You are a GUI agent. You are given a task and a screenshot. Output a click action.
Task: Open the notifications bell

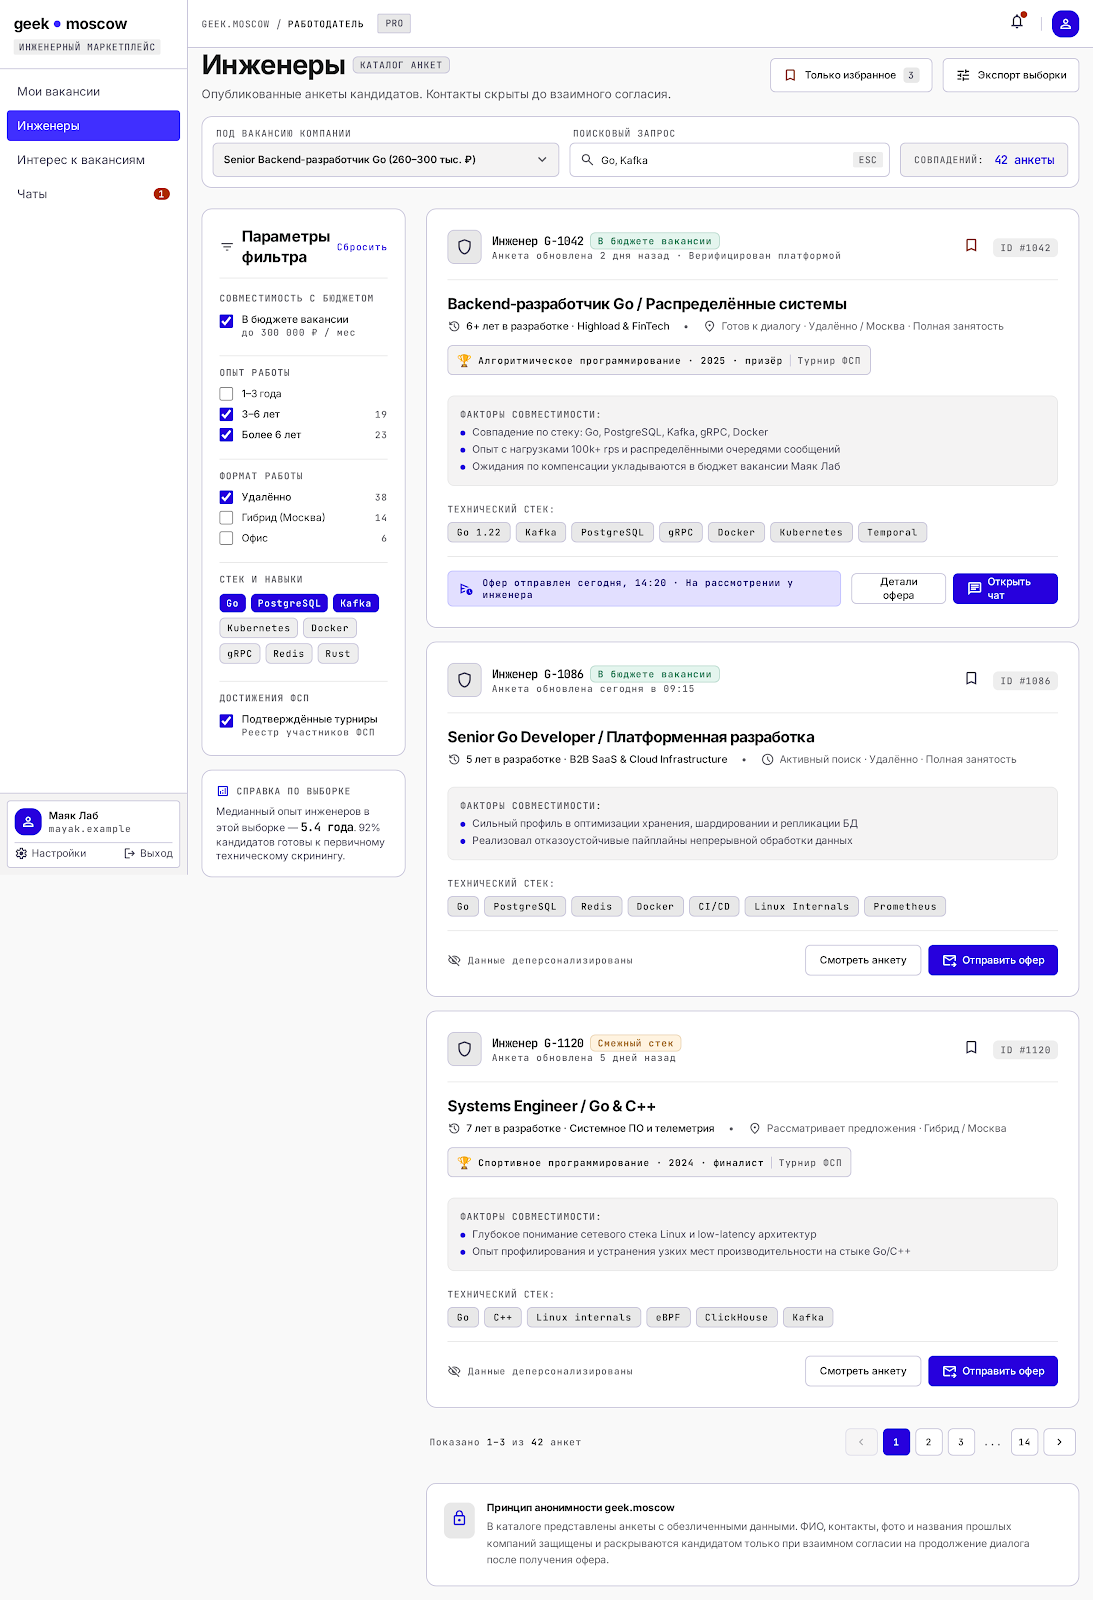(1017, 22)
